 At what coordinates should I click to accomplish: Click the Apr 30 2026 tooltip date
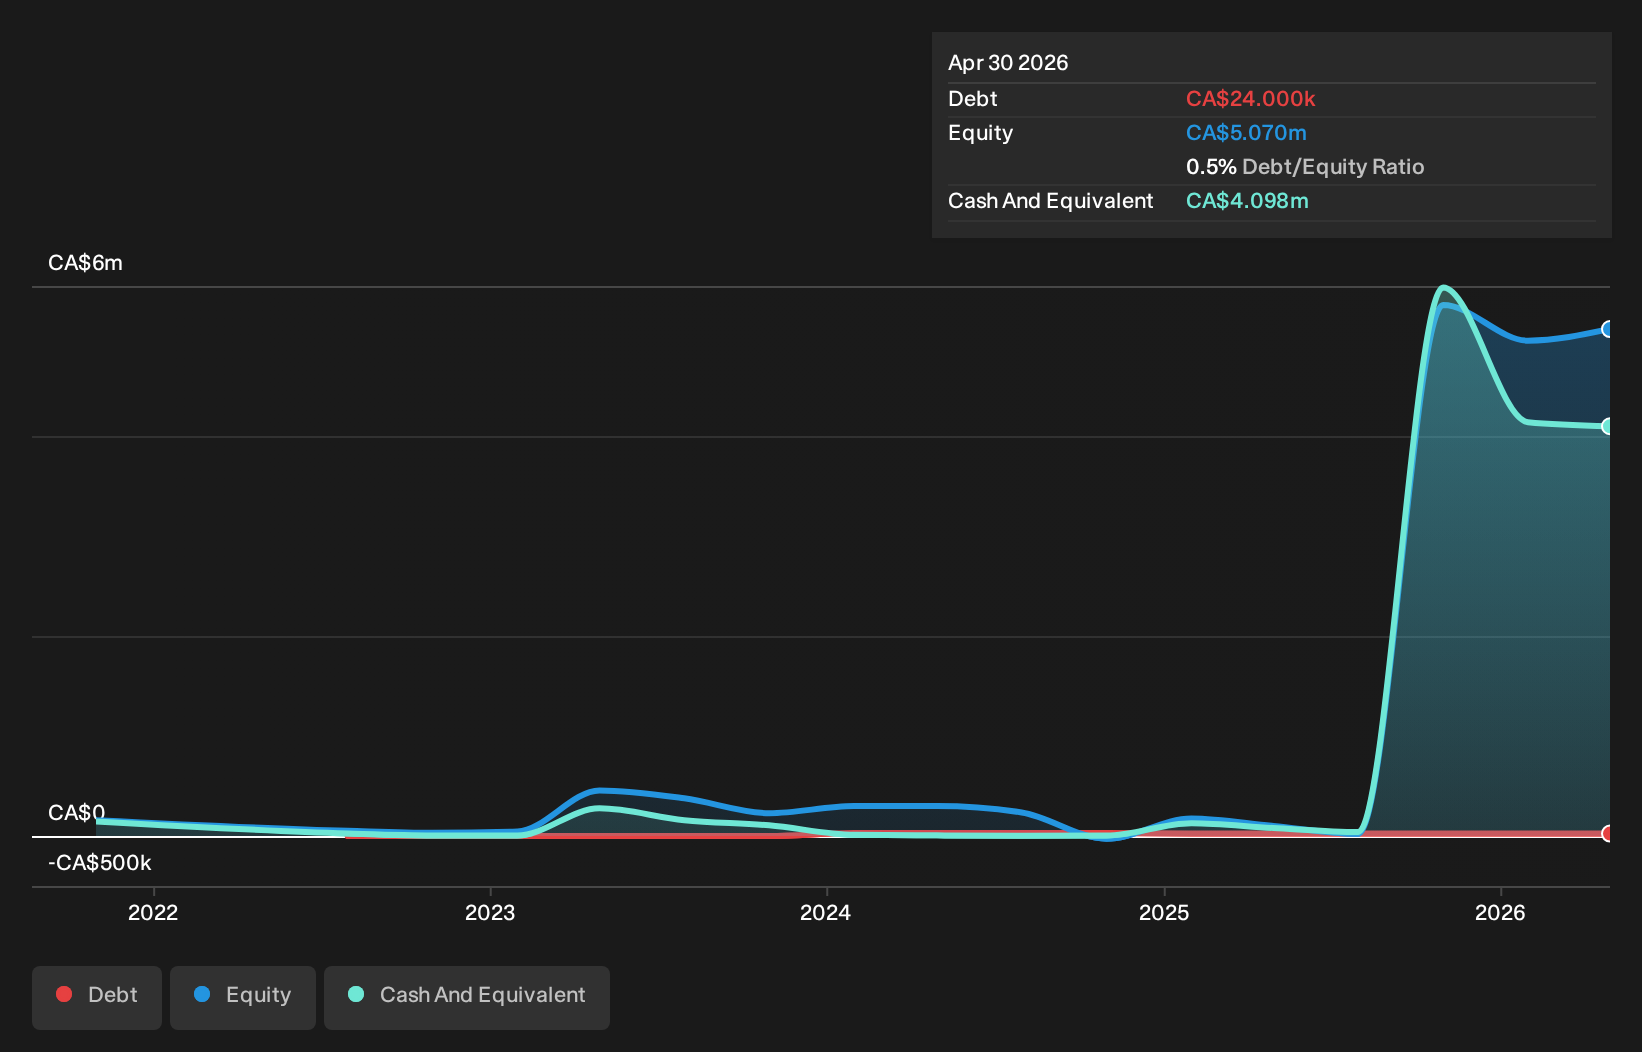[x=1008, y=63]
